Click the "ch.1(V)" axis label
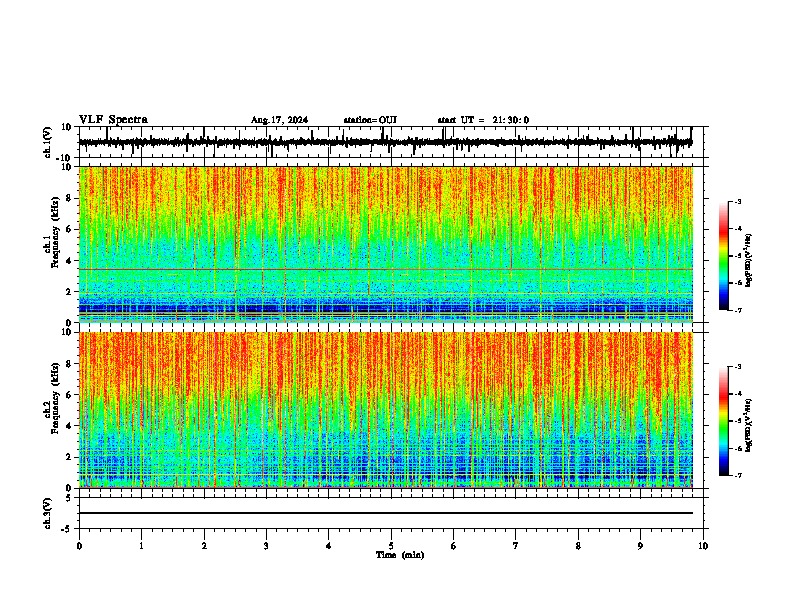792x612 pixels. click(x=48, y=142)
